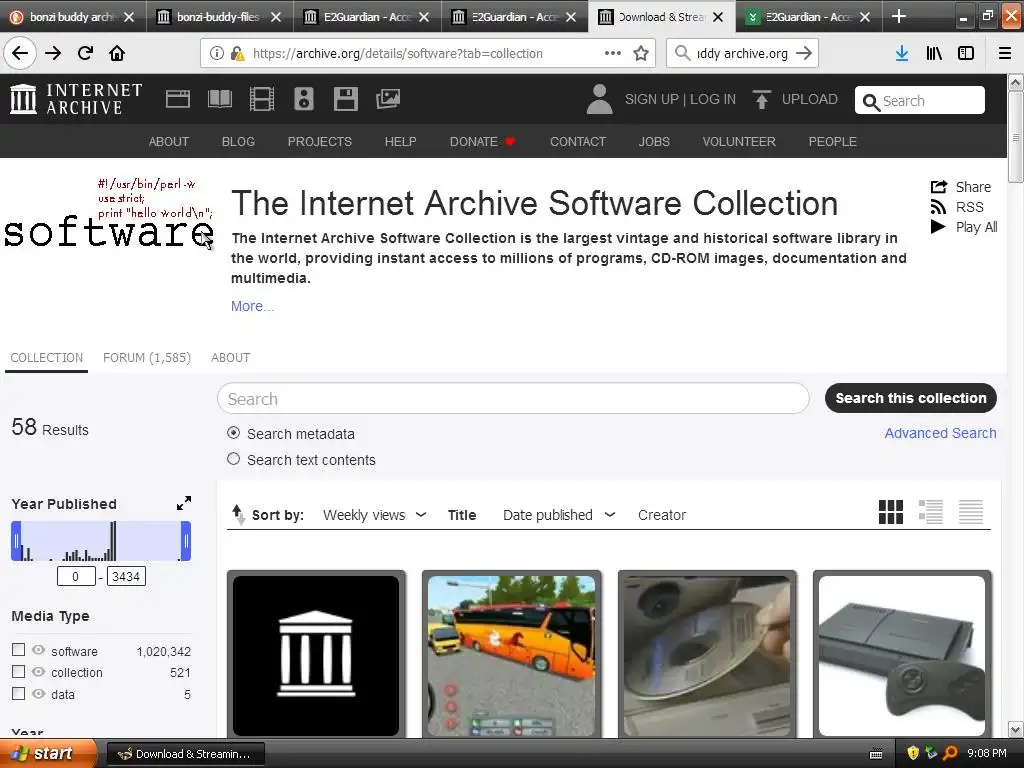Go to the browser home page icon
The width and height of the screenshot is (1024, 768).
[x=117, y=53]
